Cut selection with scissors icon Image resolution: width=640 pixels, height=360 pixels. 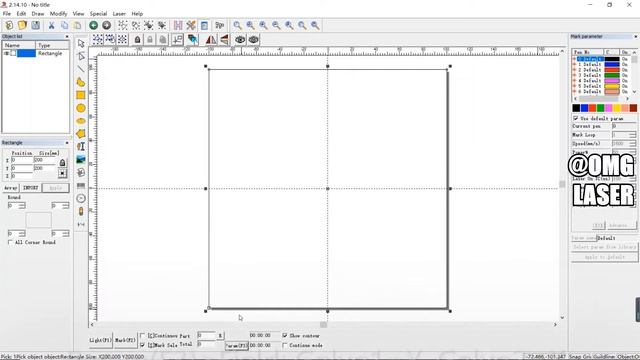(51, 25)
